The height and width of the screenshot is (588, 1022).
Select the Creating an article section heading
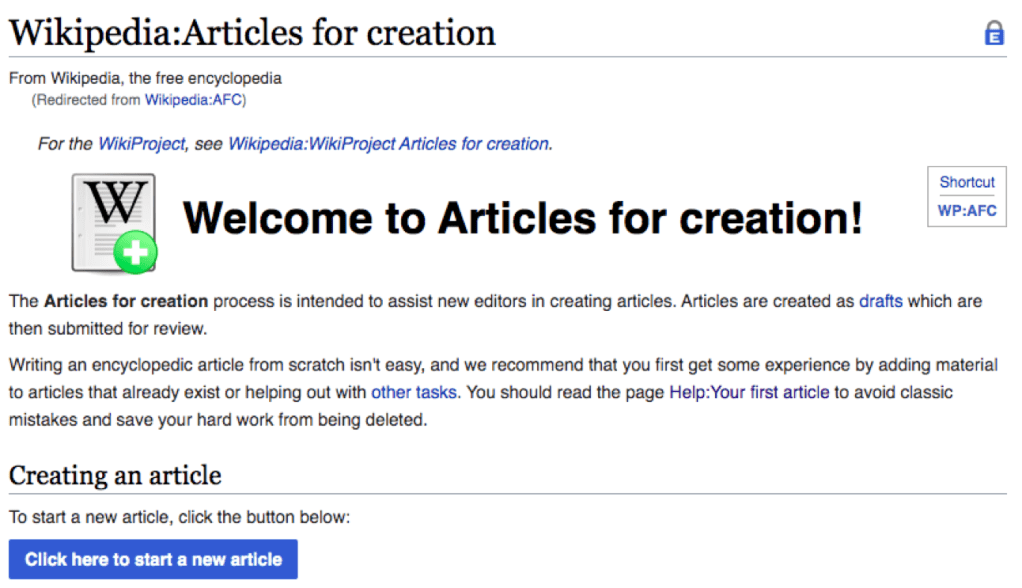point(115,474)
